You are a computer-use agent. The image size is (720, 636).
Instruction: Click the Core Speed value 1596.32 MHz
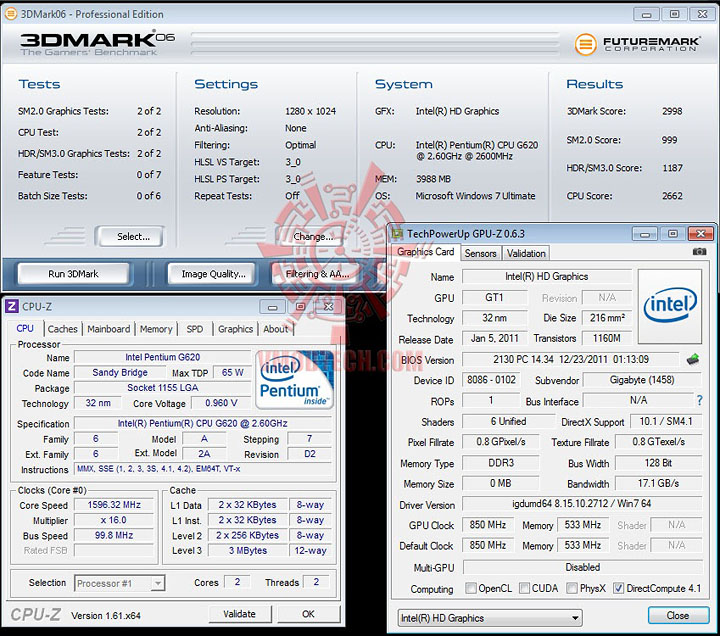(x=114, y=505)
